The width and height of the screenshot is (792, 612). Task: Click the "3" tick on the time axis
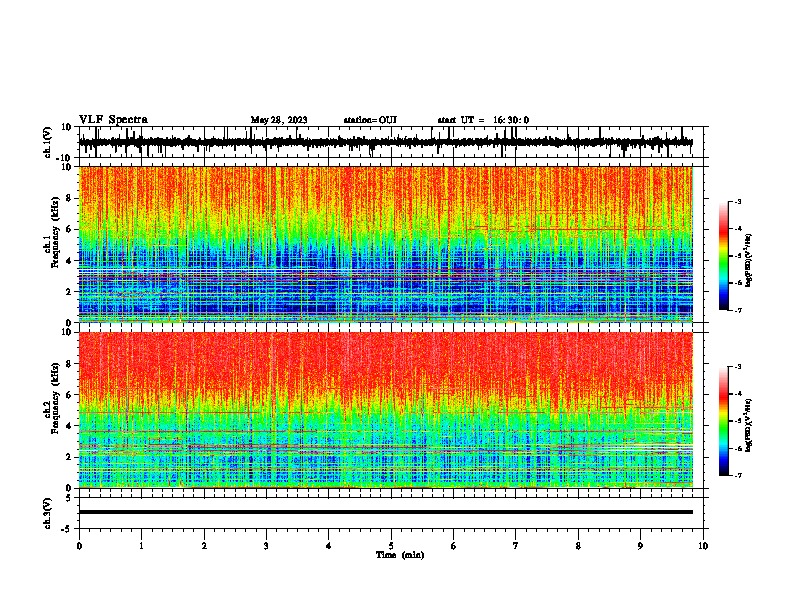[266, 546]
